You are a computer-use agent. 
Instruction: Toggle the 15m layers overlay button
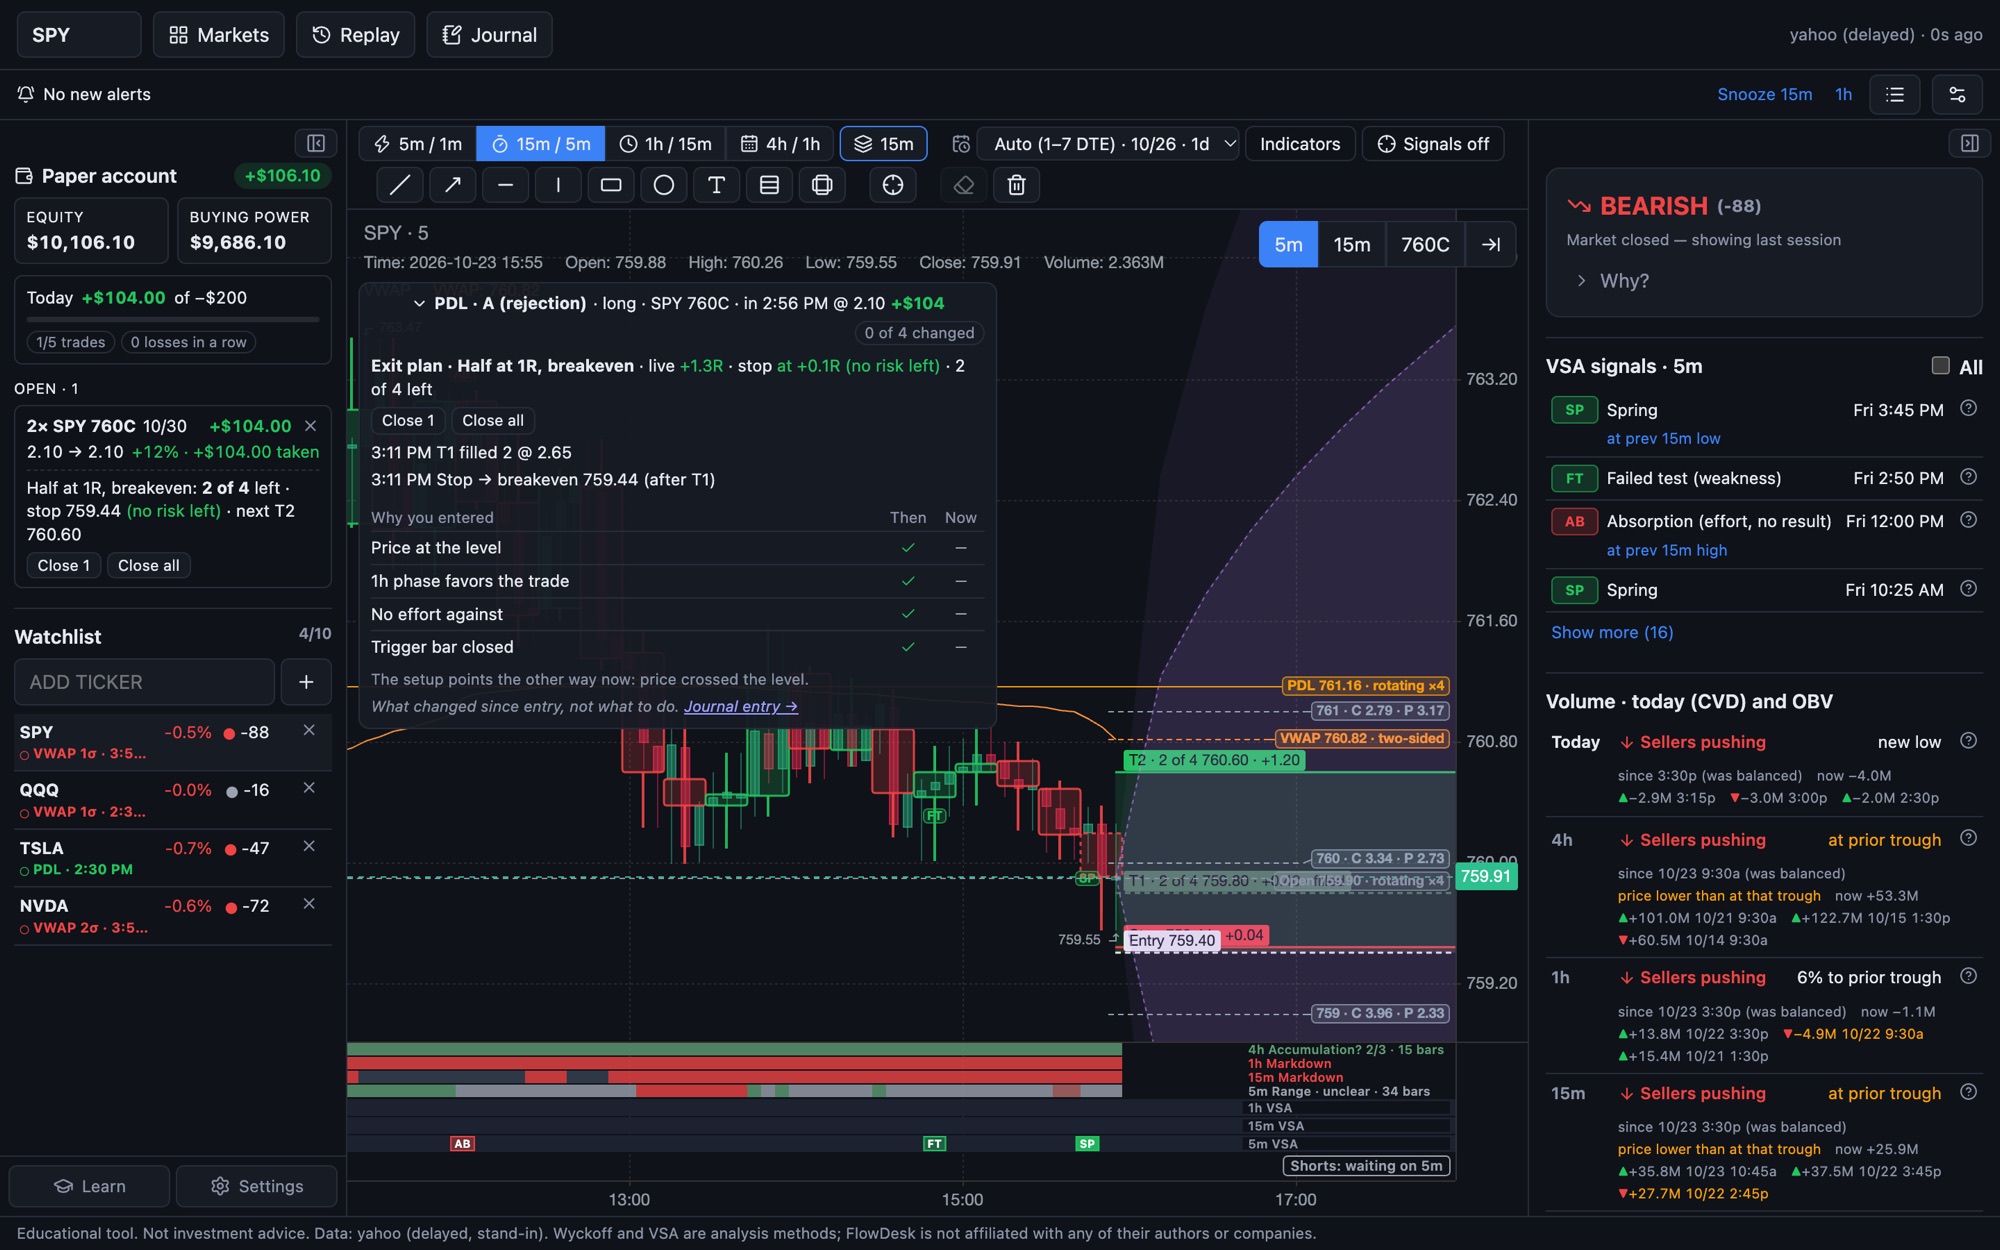tap(884, 144)
